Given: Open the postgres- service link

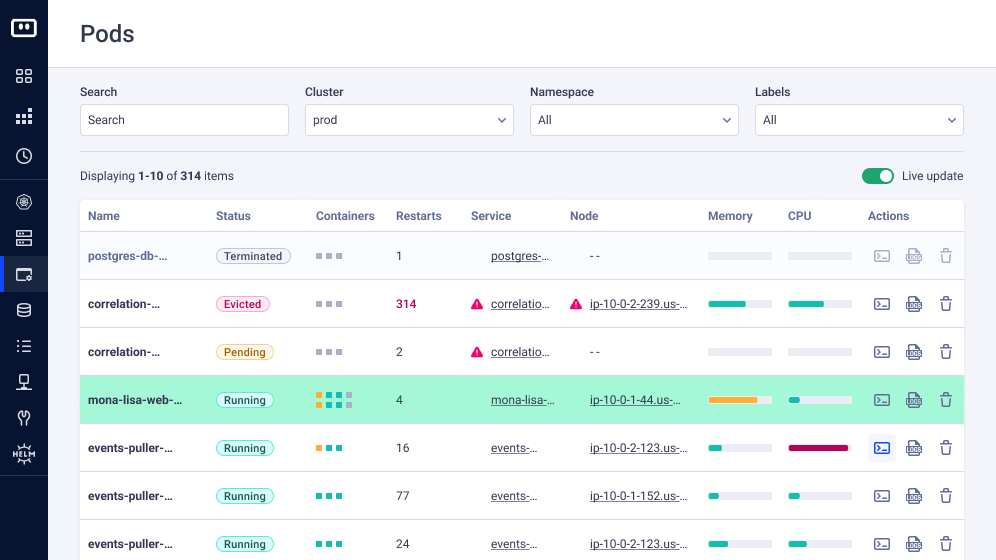Looking at the screenshot, I should pyautogui.click(x=520, y=256).
